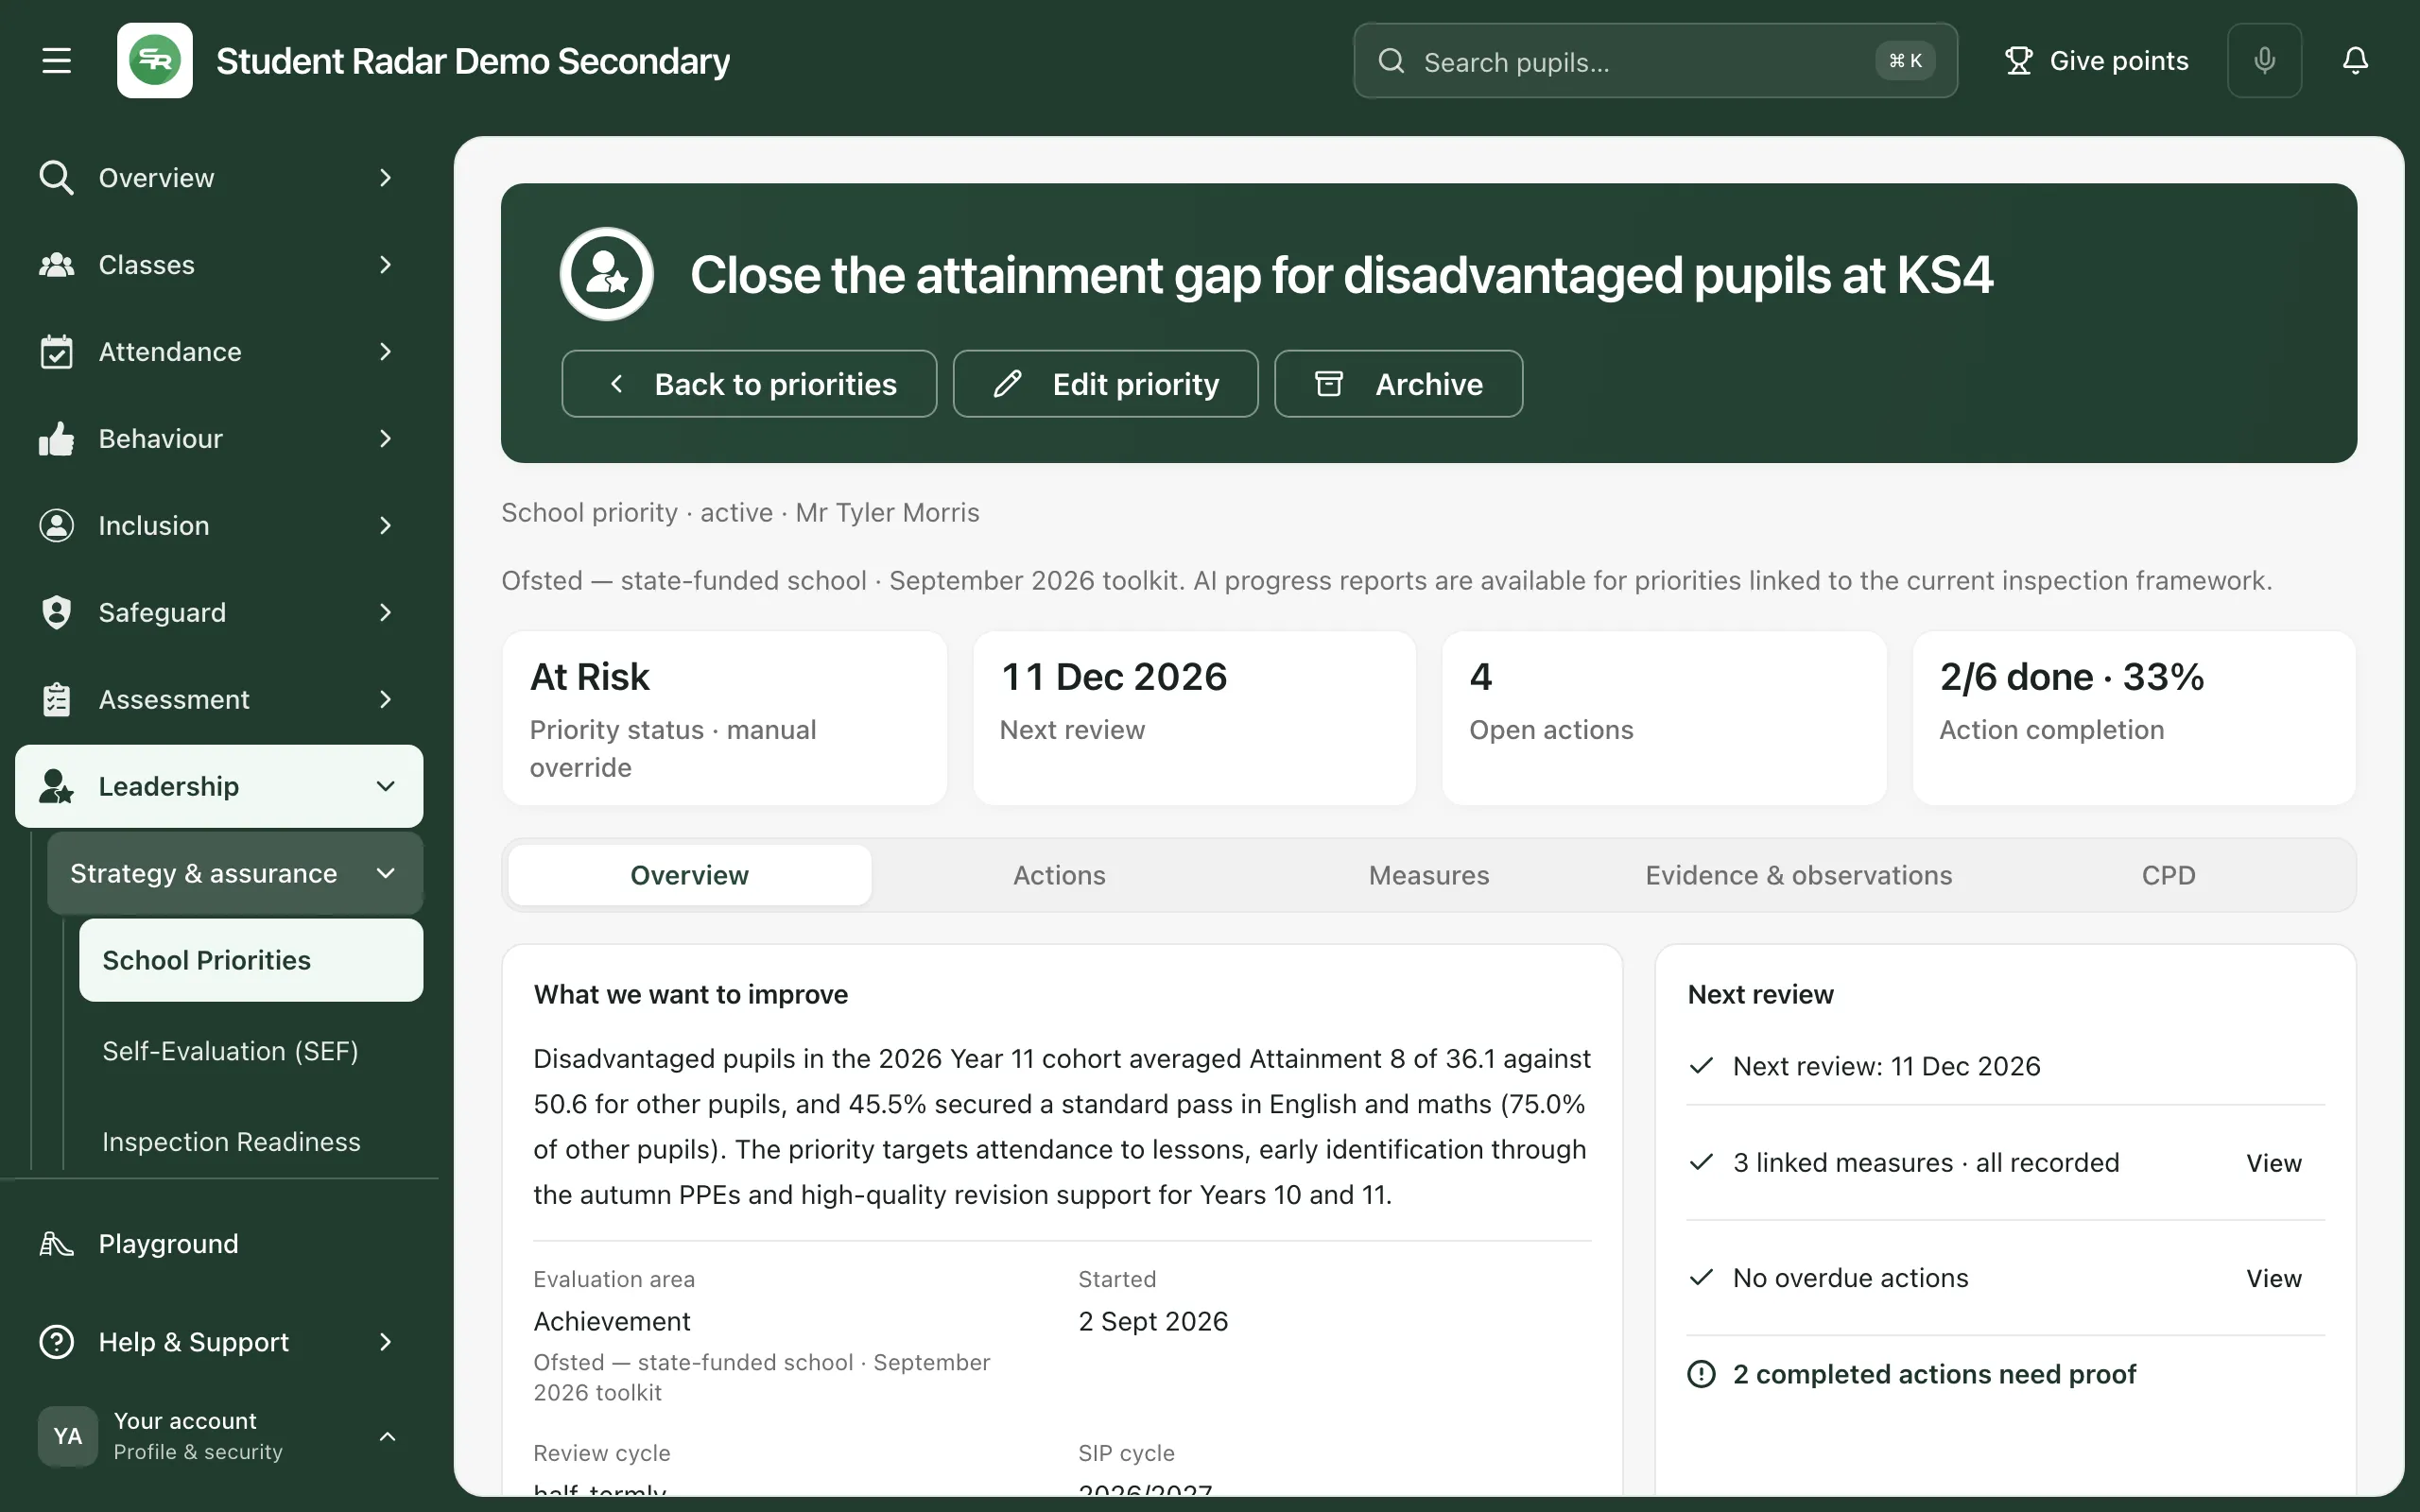Switch to Evidence & observations tab
Viewport: 2420px width, 1512px height.
1799,875
